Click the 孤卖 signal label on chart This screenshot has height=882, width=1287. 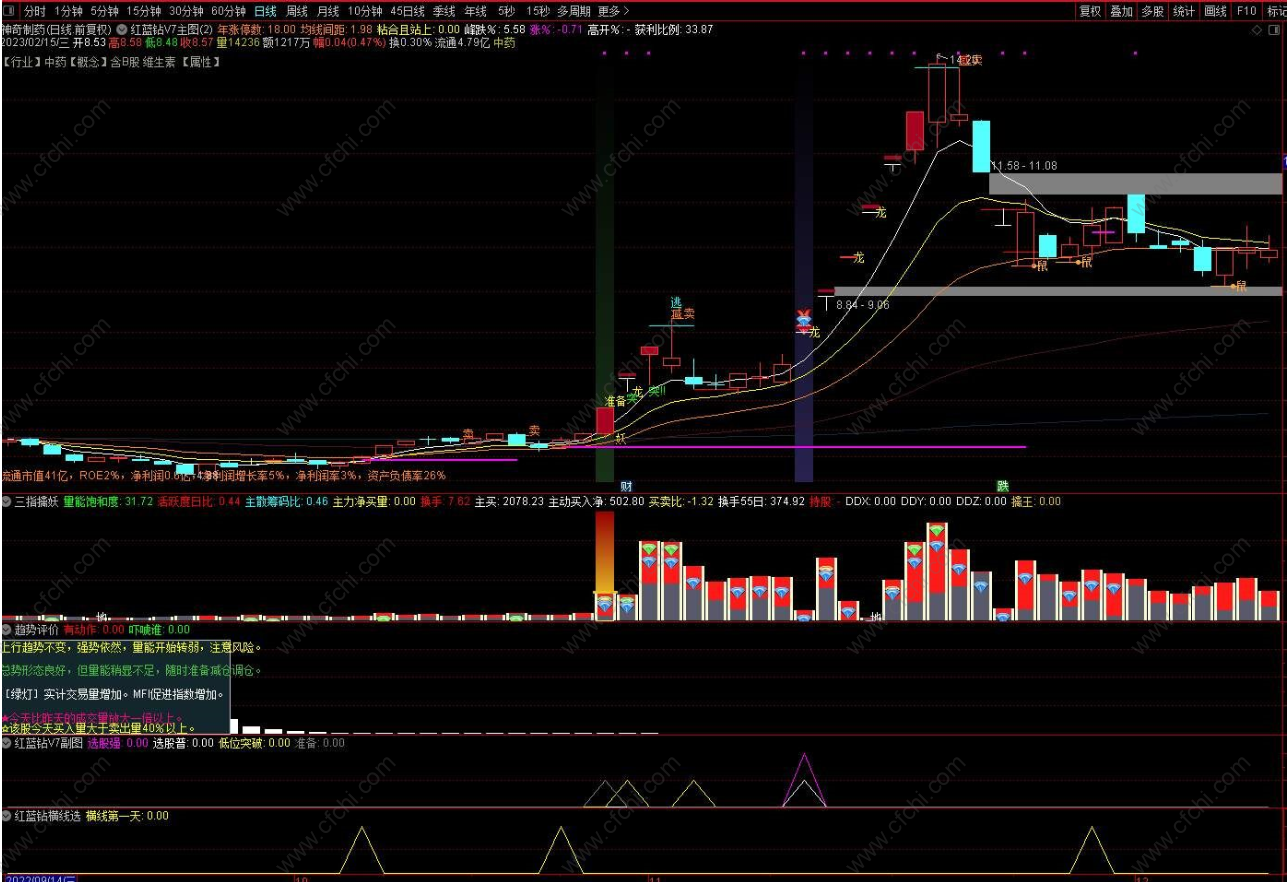coord(683,314)
